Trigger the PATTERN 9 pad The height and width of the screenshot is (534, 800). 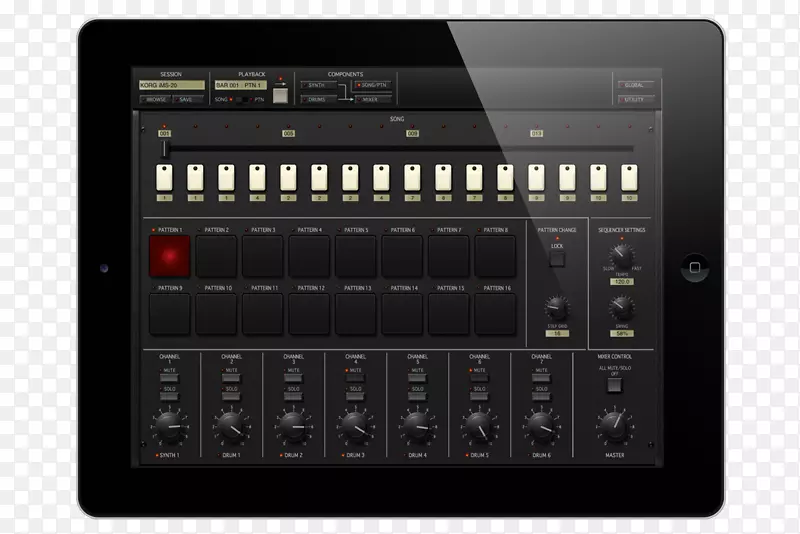click(170, 314)
